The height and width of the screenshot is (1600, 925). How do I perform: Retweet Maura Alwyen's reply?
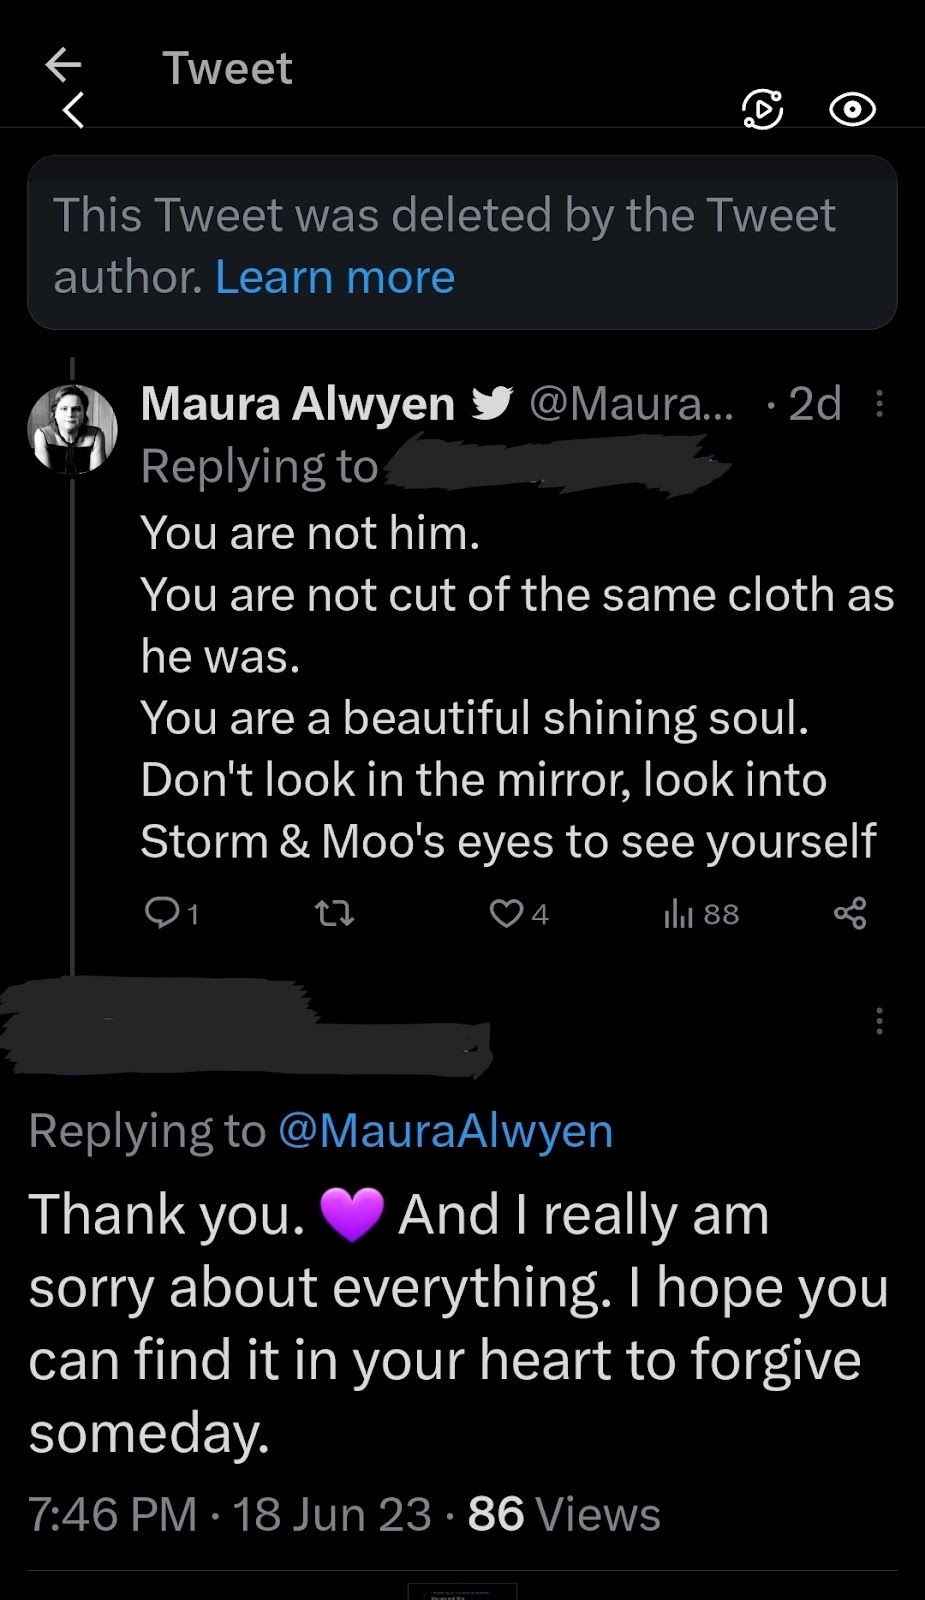tap(334, 913)
